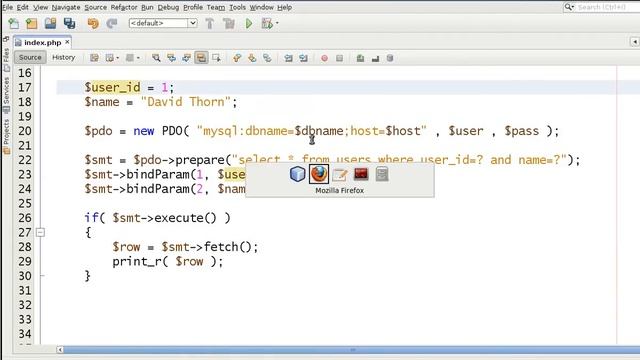Click the New File toolbar icon
Screen dimensions: 640x360
pyautogui.click(x=13, y=24)
